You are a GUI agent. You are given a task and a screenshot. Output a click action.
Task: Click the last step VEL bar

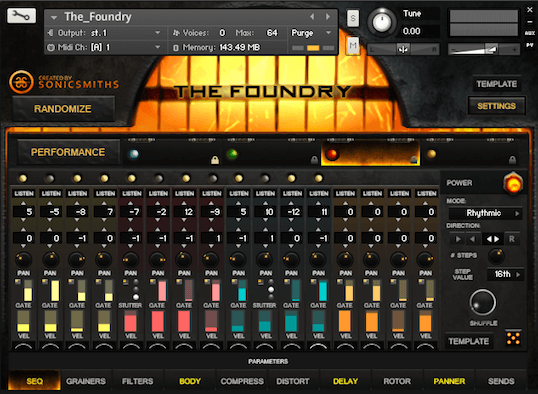(425, 321)
